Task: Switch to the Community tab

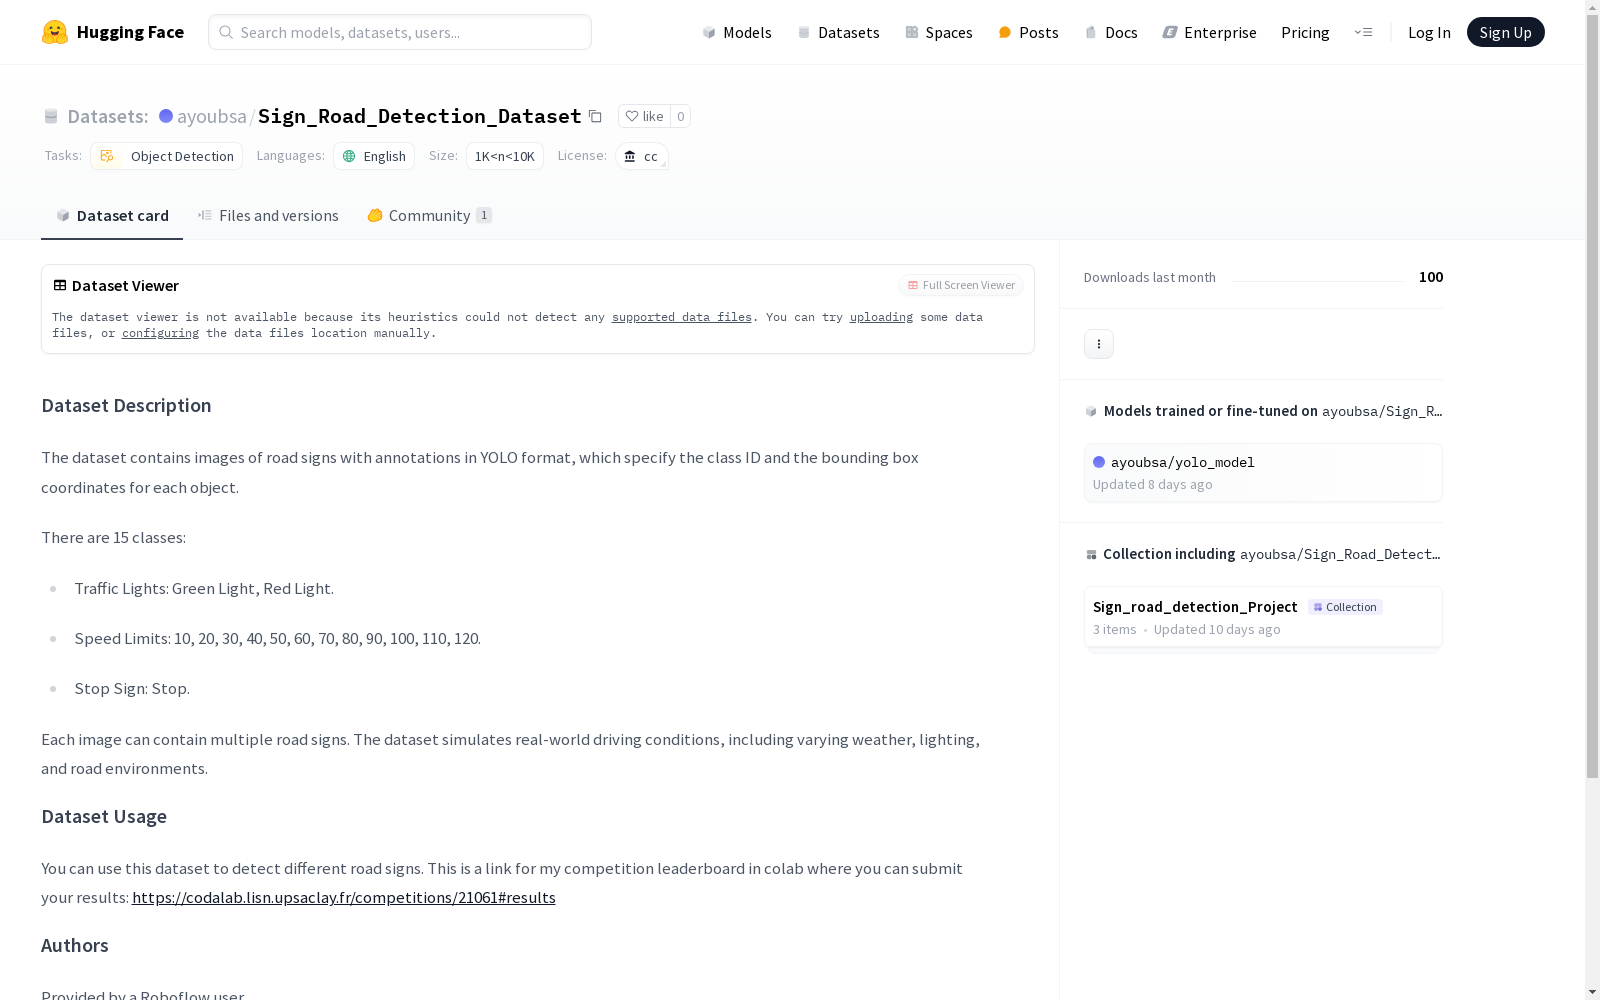Action: click(x=430, y=216)
